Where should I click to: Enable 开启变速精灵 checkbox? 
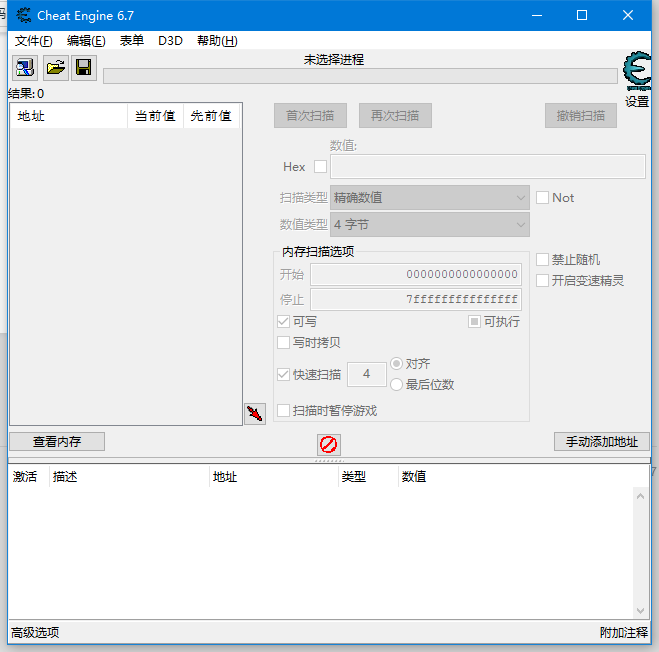pyautogui.click(x=542, y=280)
